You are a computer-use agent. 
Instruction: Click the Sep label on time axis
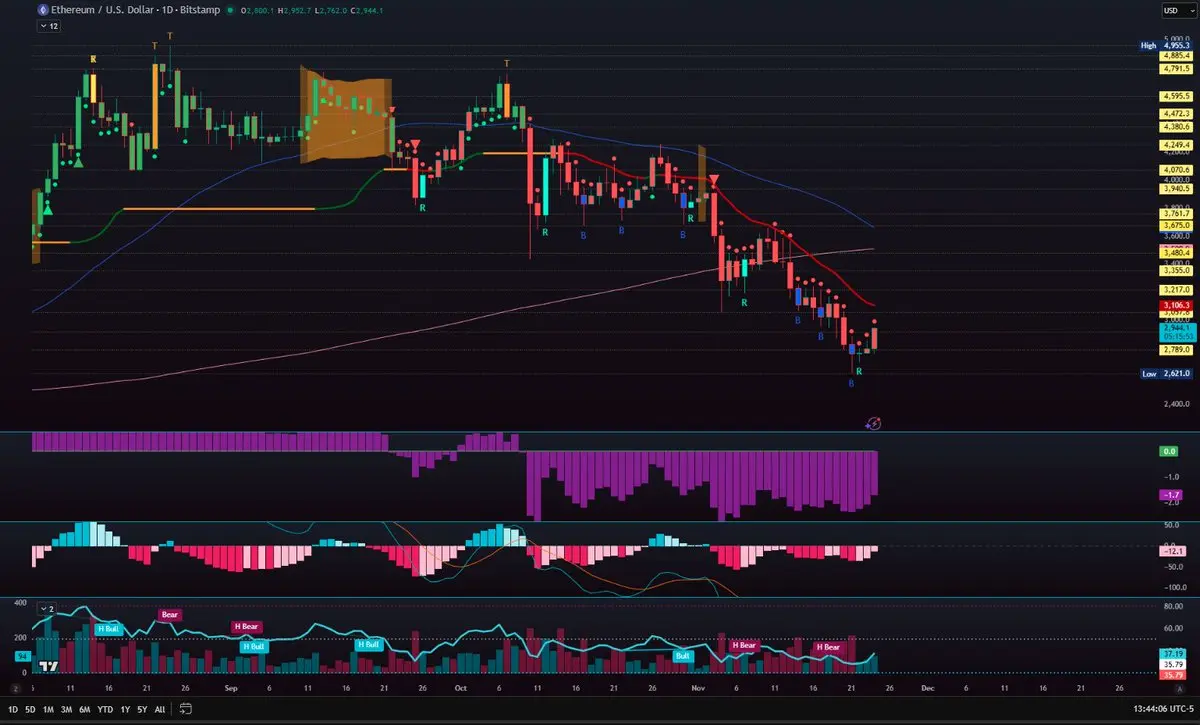(x=231, y=688)
